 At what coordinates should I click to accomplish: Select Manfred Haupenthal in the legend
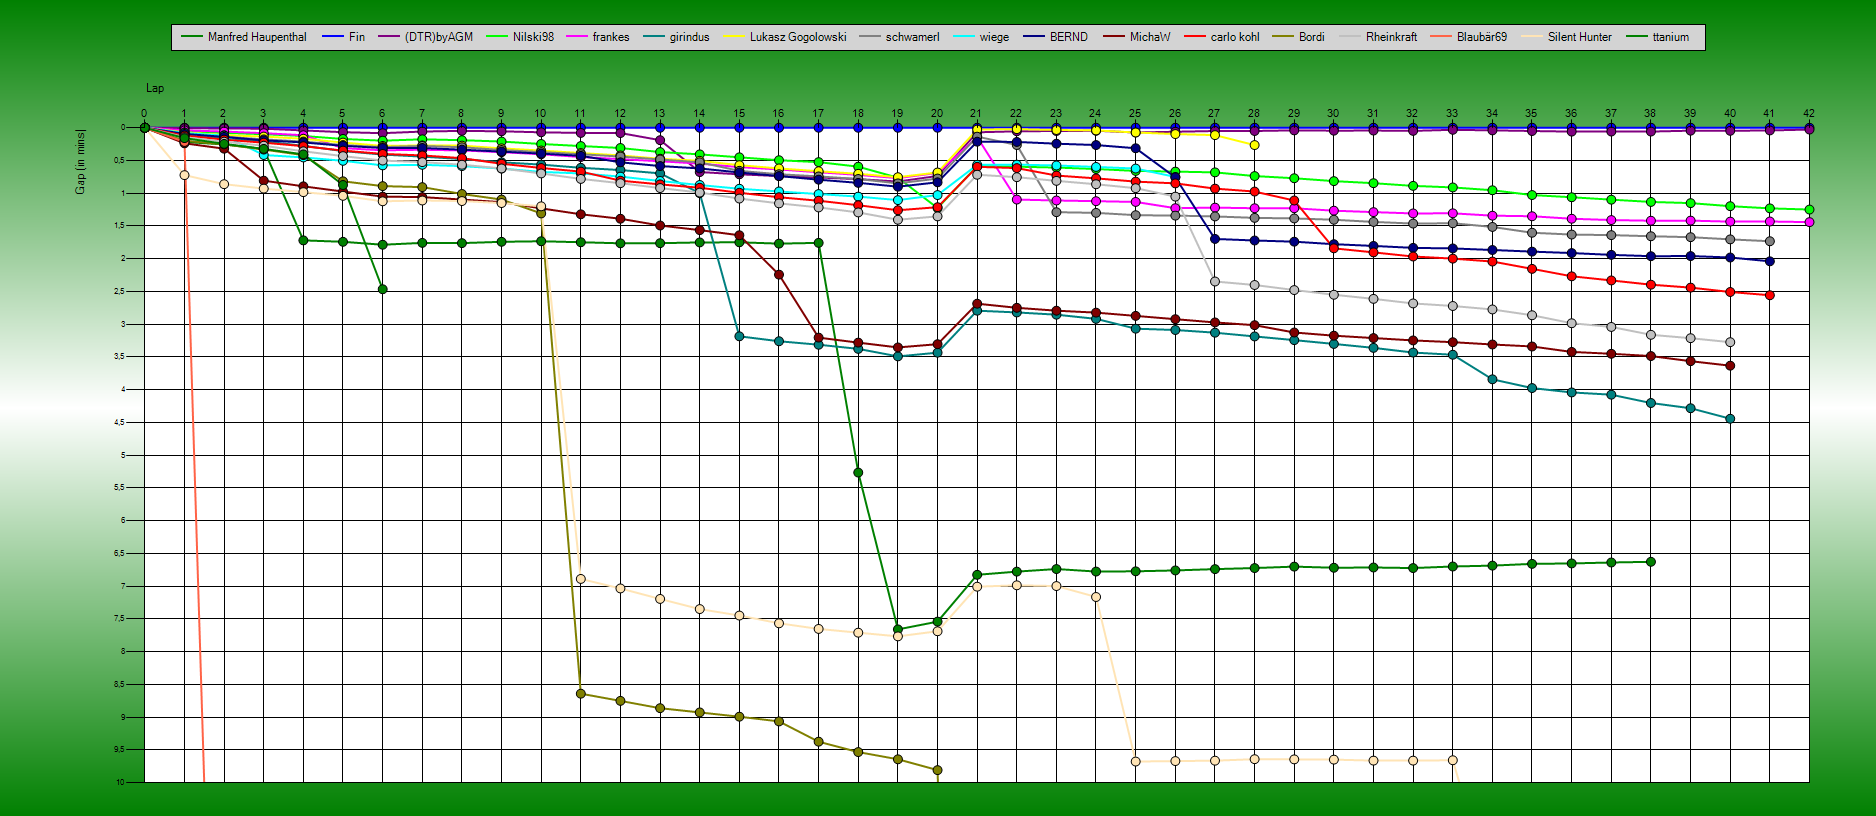257,37
